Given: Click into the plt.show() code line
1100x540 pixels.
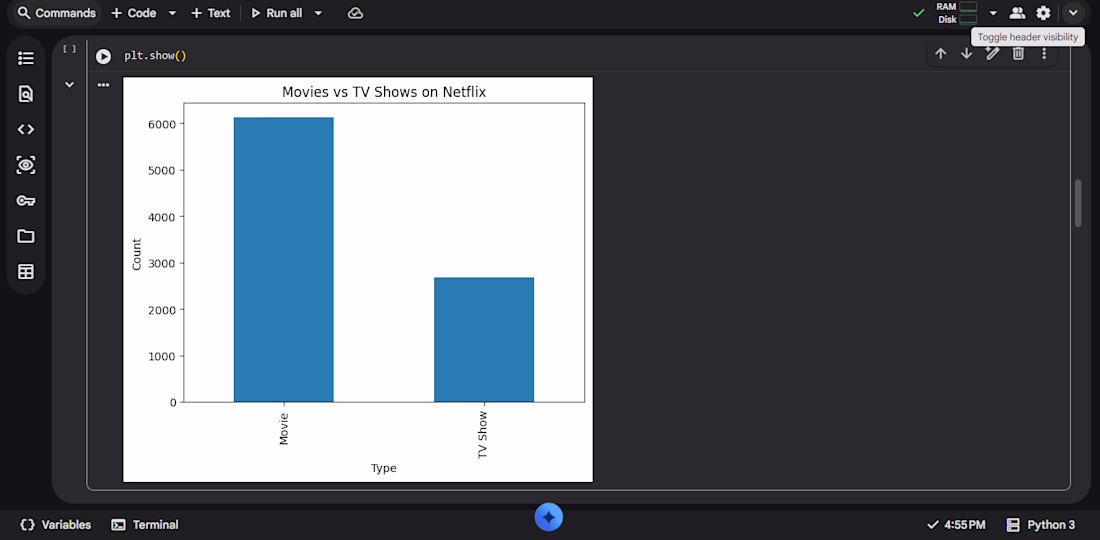Looking at the screenshot, I should pyautogui.click(x=155, y=56).
